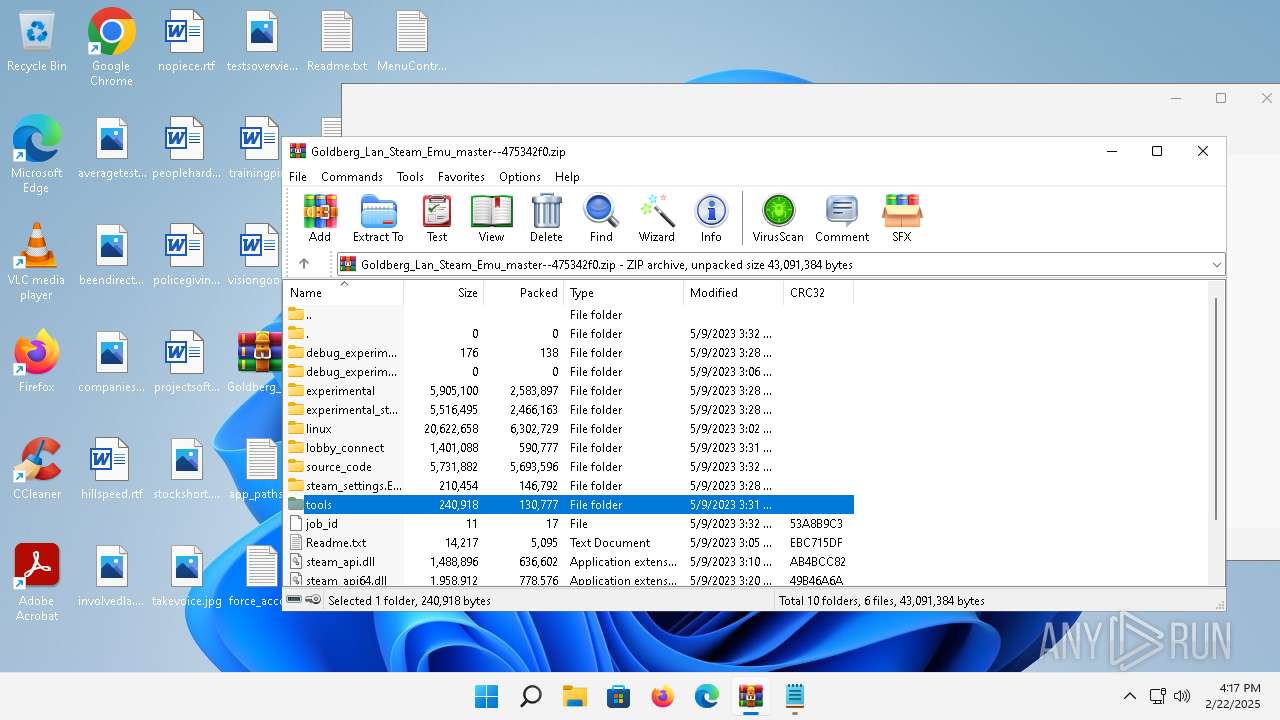This screenshot has height=720, width=1280.
Task: Select the tools folder row
Action: [570, 504]
